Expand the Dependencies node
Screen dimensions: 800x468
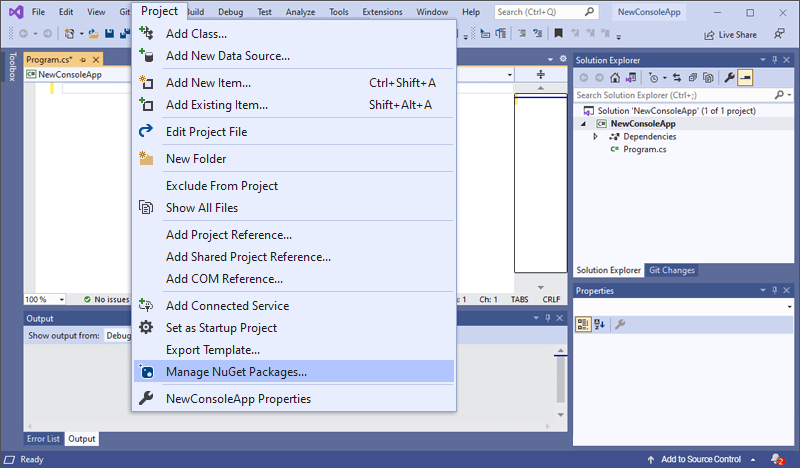click(595, 136)
